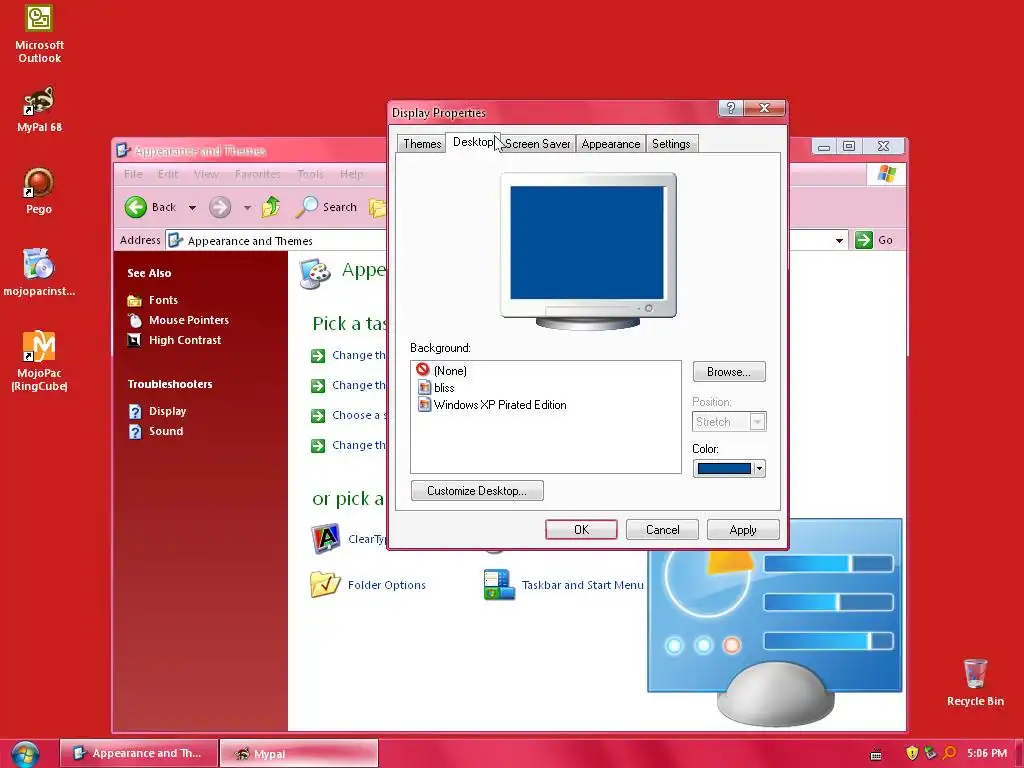Image resolution: width=1024 pixels, height=768 pixels.
Task: Open the Fonts link in See Also
Action: pos(163,300)
